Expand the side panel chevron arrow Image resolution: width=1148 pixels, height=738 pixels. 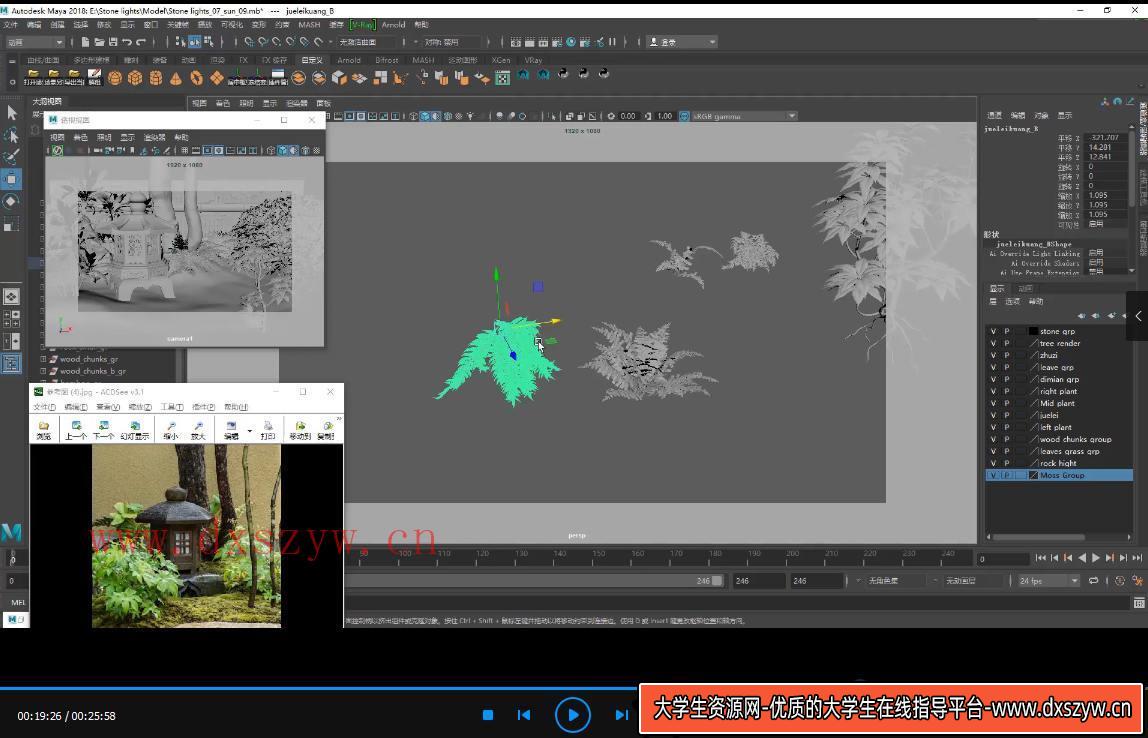(x=1138, y=316)
